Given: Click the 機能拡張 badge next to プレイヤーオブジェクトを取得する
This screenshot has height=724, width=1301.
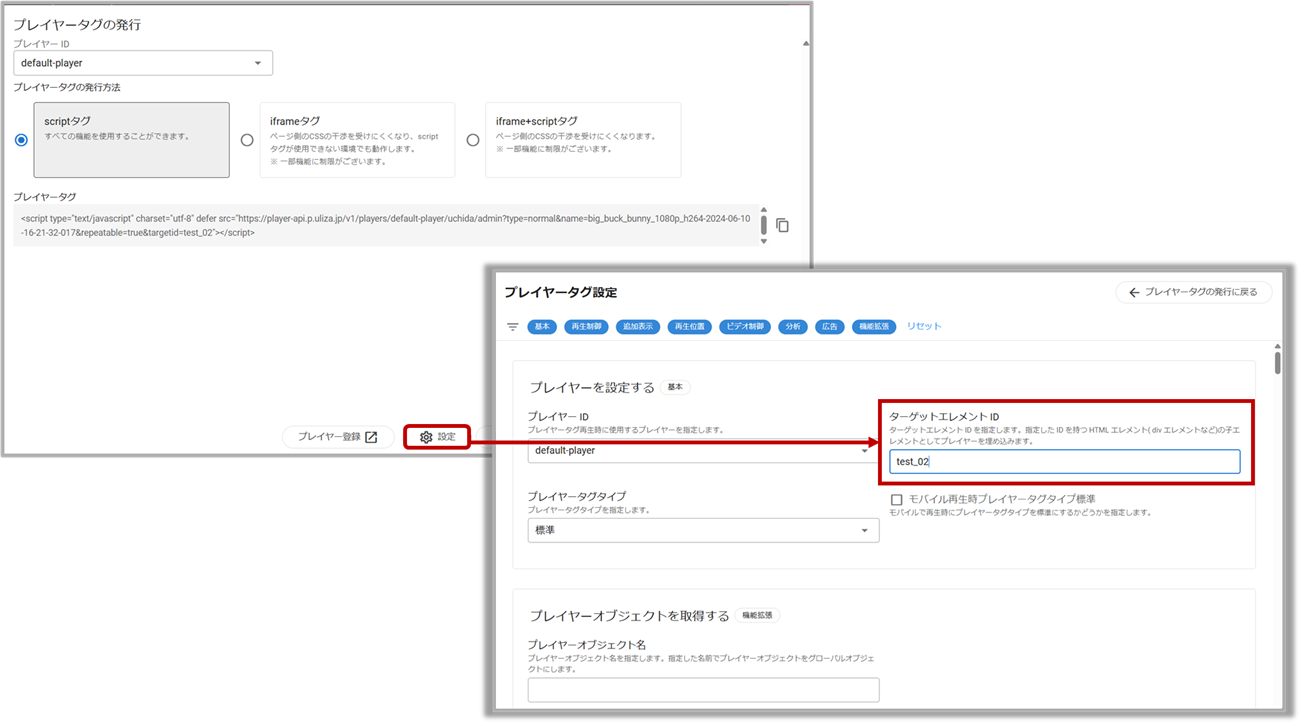Looking at the screenshot, I should pyautogui.click(x=757, y=616).
